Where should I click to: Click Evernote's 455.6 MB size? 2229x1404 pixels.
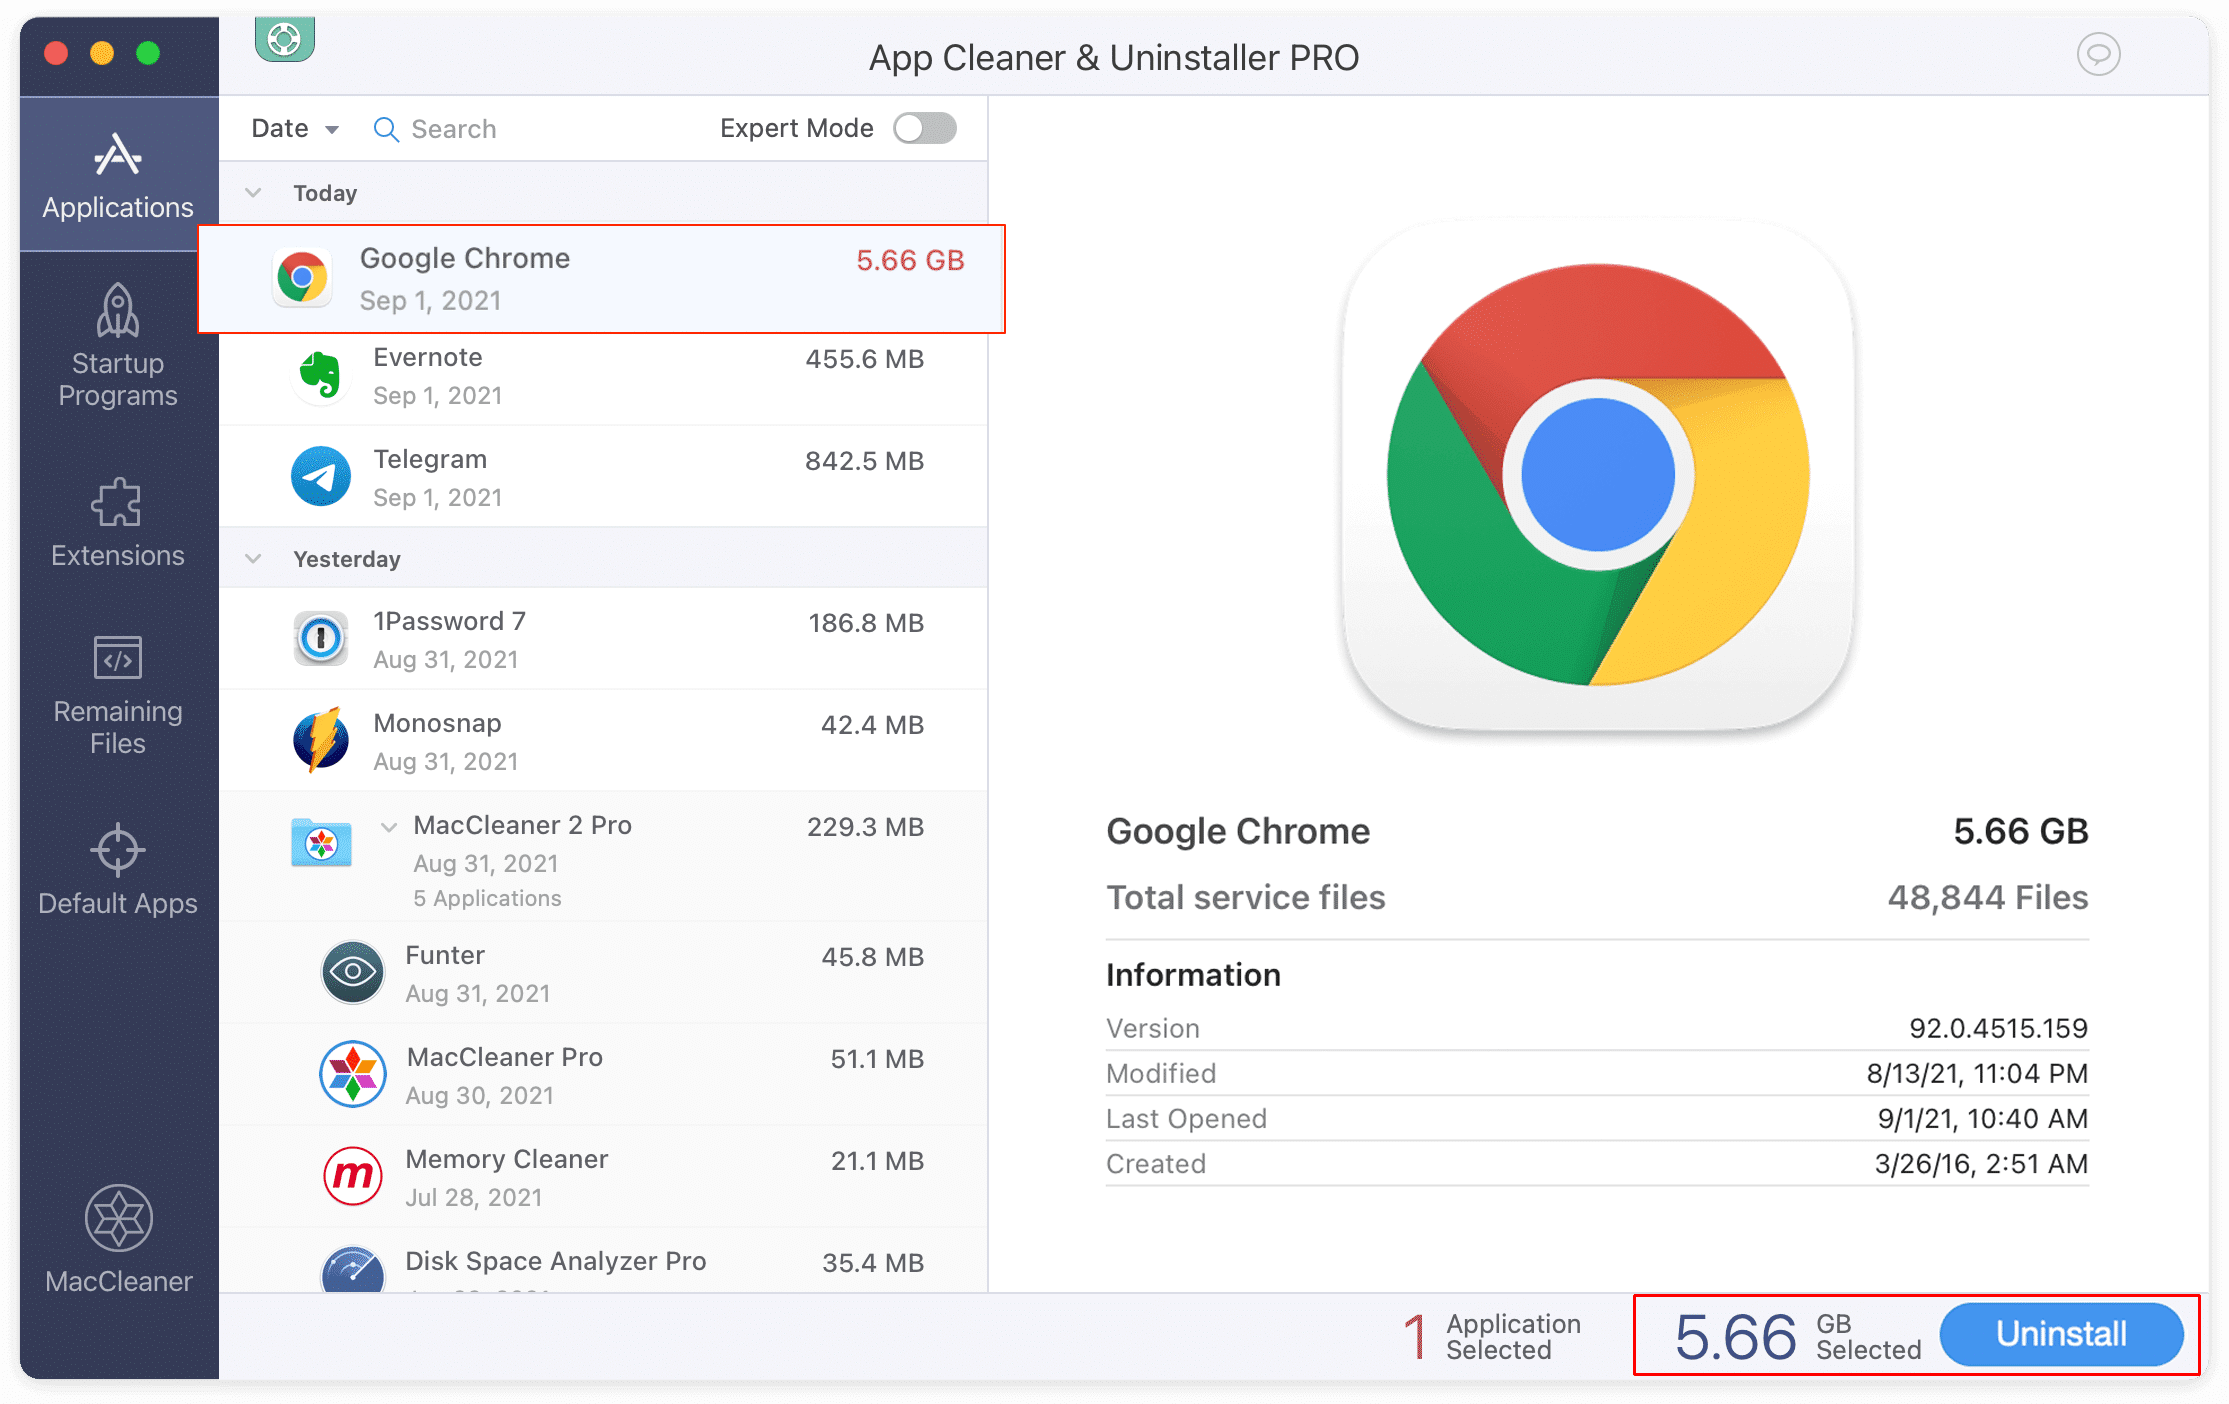coord(864,359)
